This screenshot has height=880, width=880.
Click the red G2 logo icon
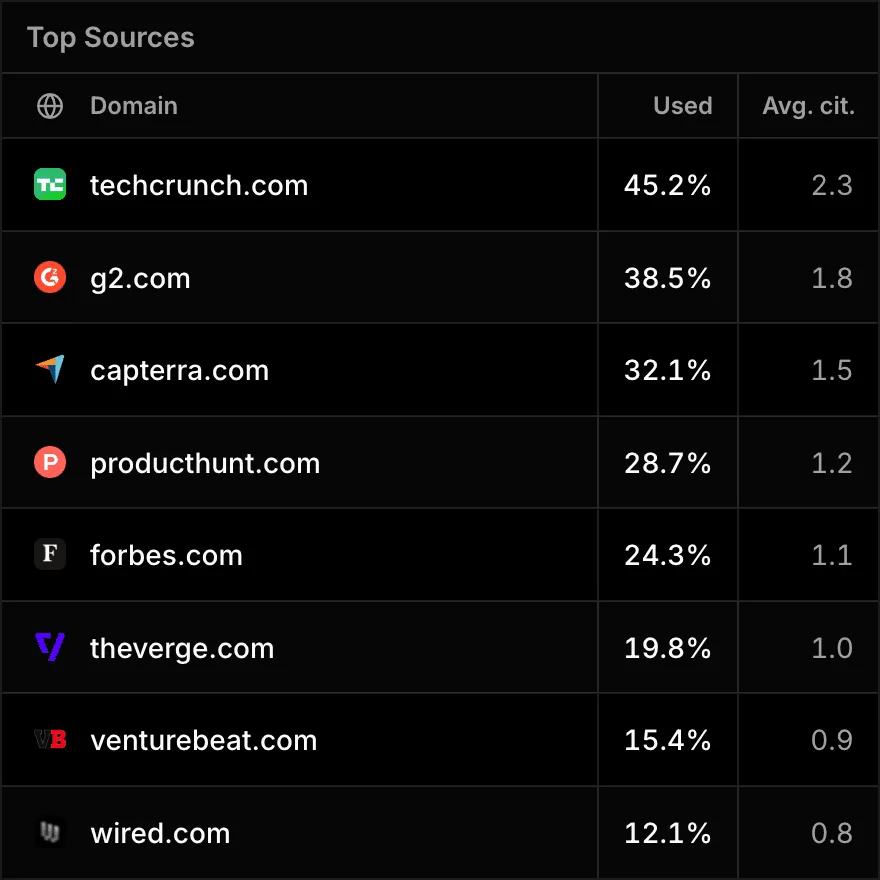(x=50, y=278)
